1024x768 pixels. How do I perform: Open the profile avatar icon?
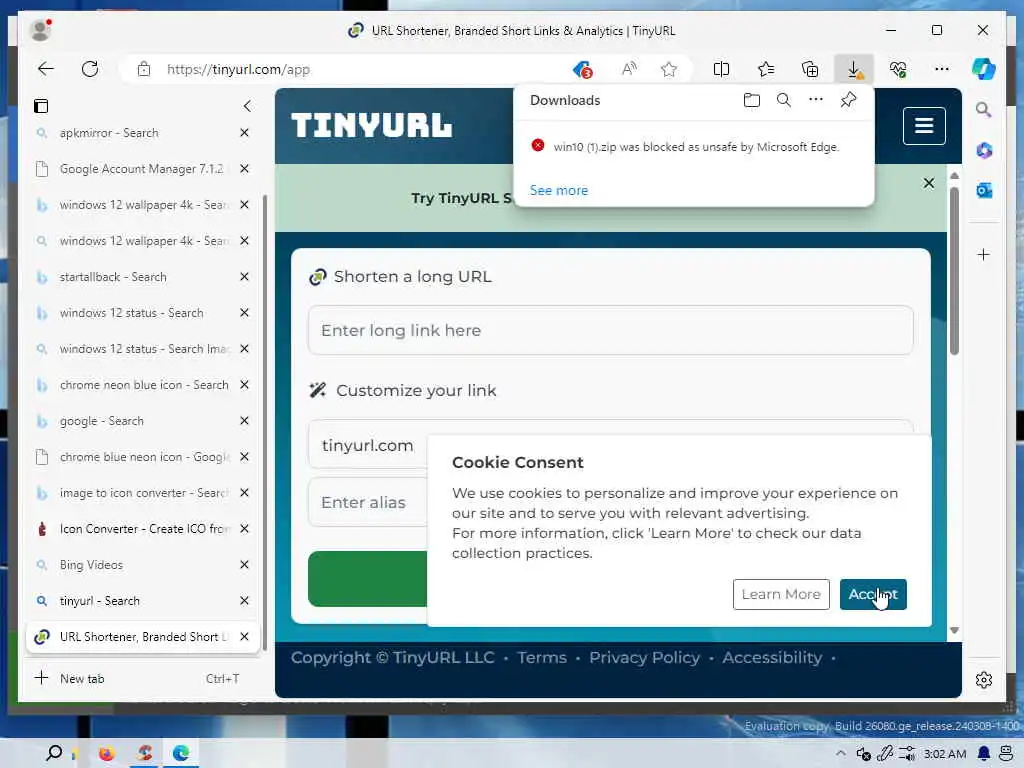[40, 30]
